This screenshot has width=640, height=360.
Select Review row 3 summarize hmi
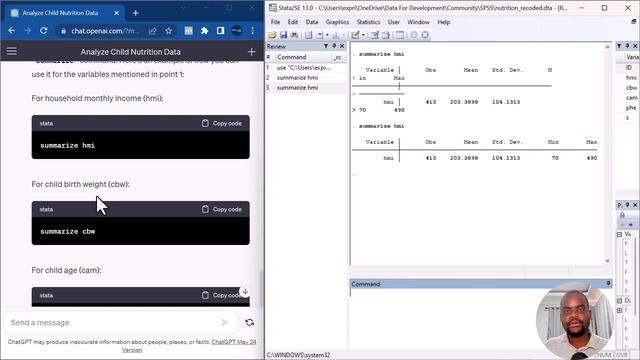click(x=306, y=88)
